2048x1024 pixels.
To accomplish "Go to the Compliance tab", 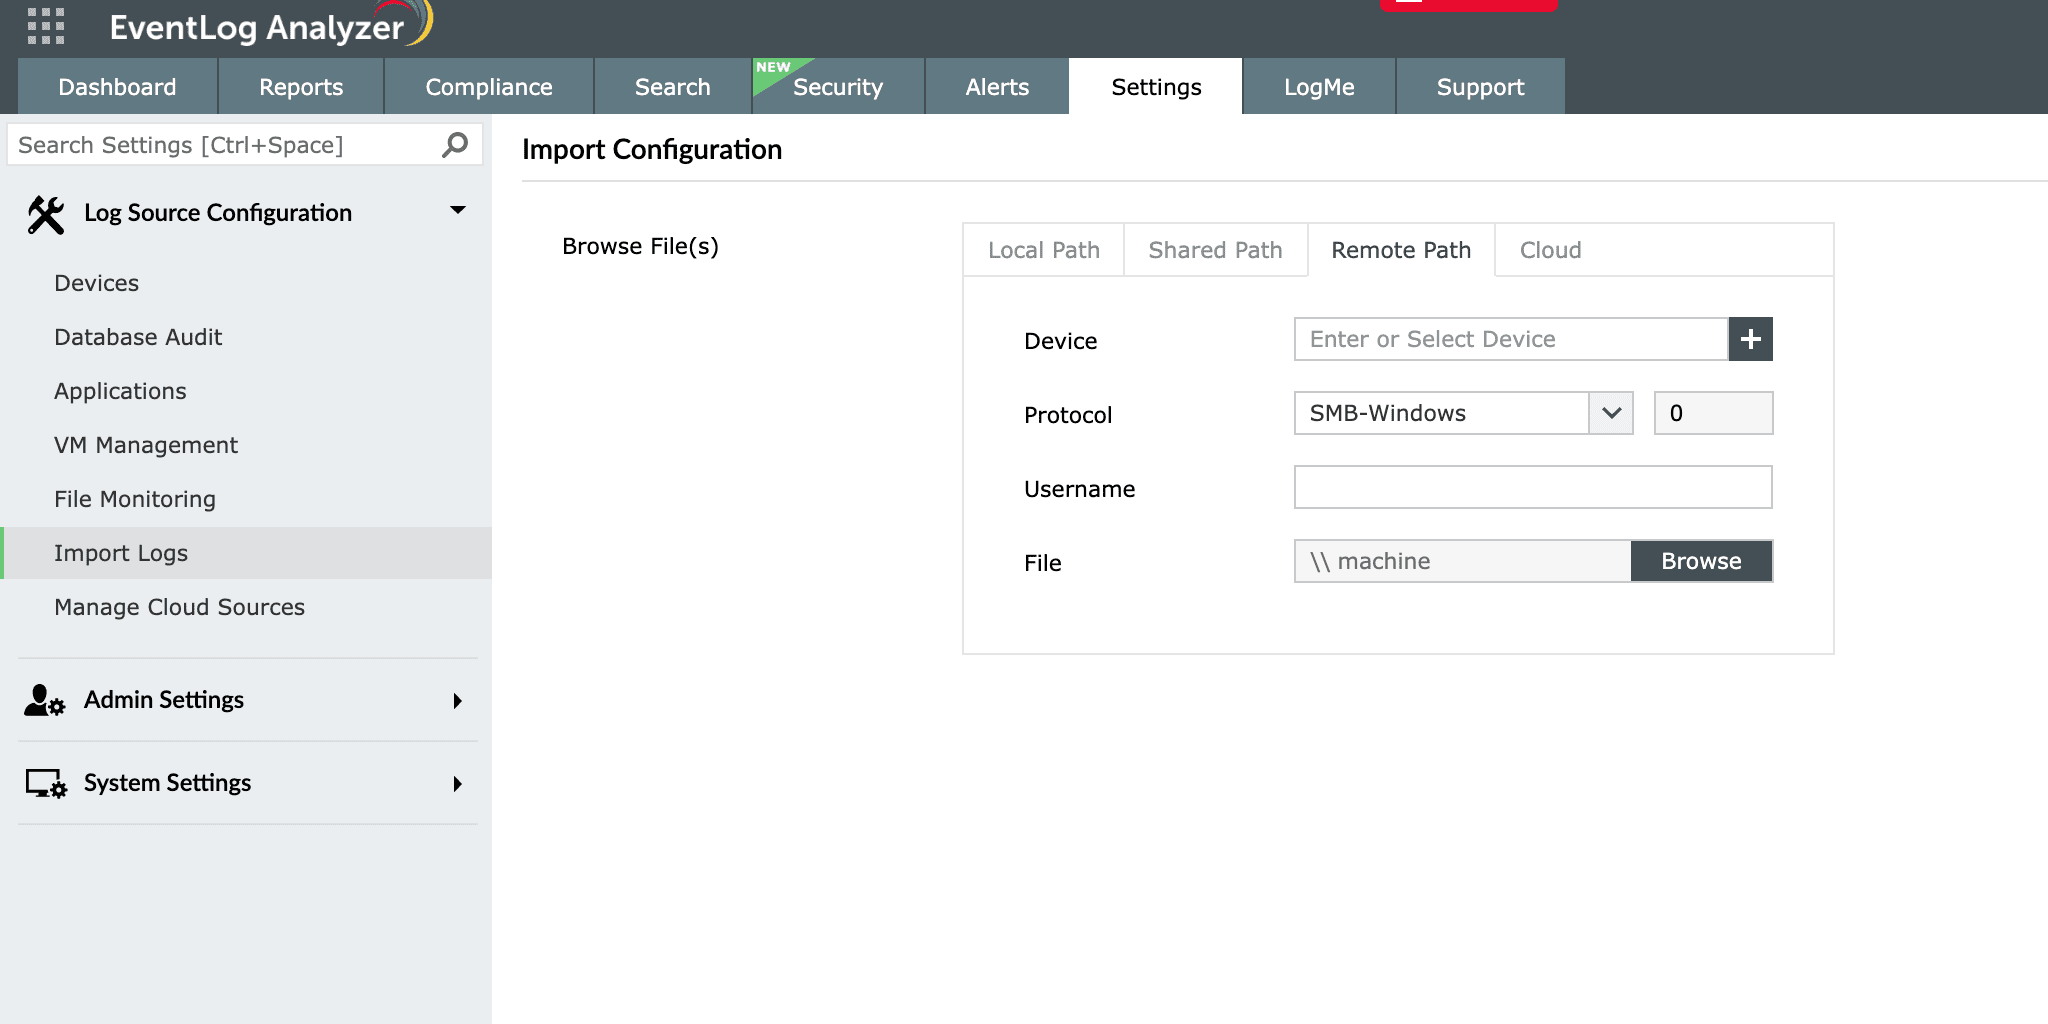I will 489,87.
